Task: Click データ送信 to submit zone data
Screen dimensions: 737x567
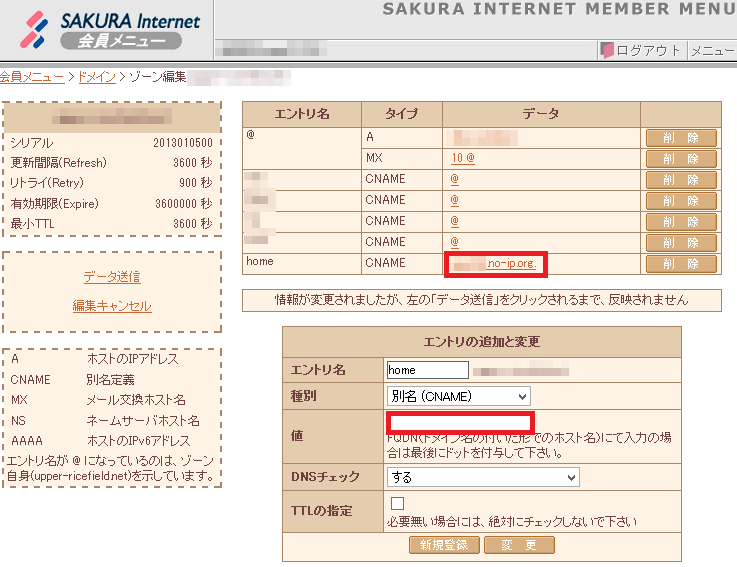Action: pos(112,277)
